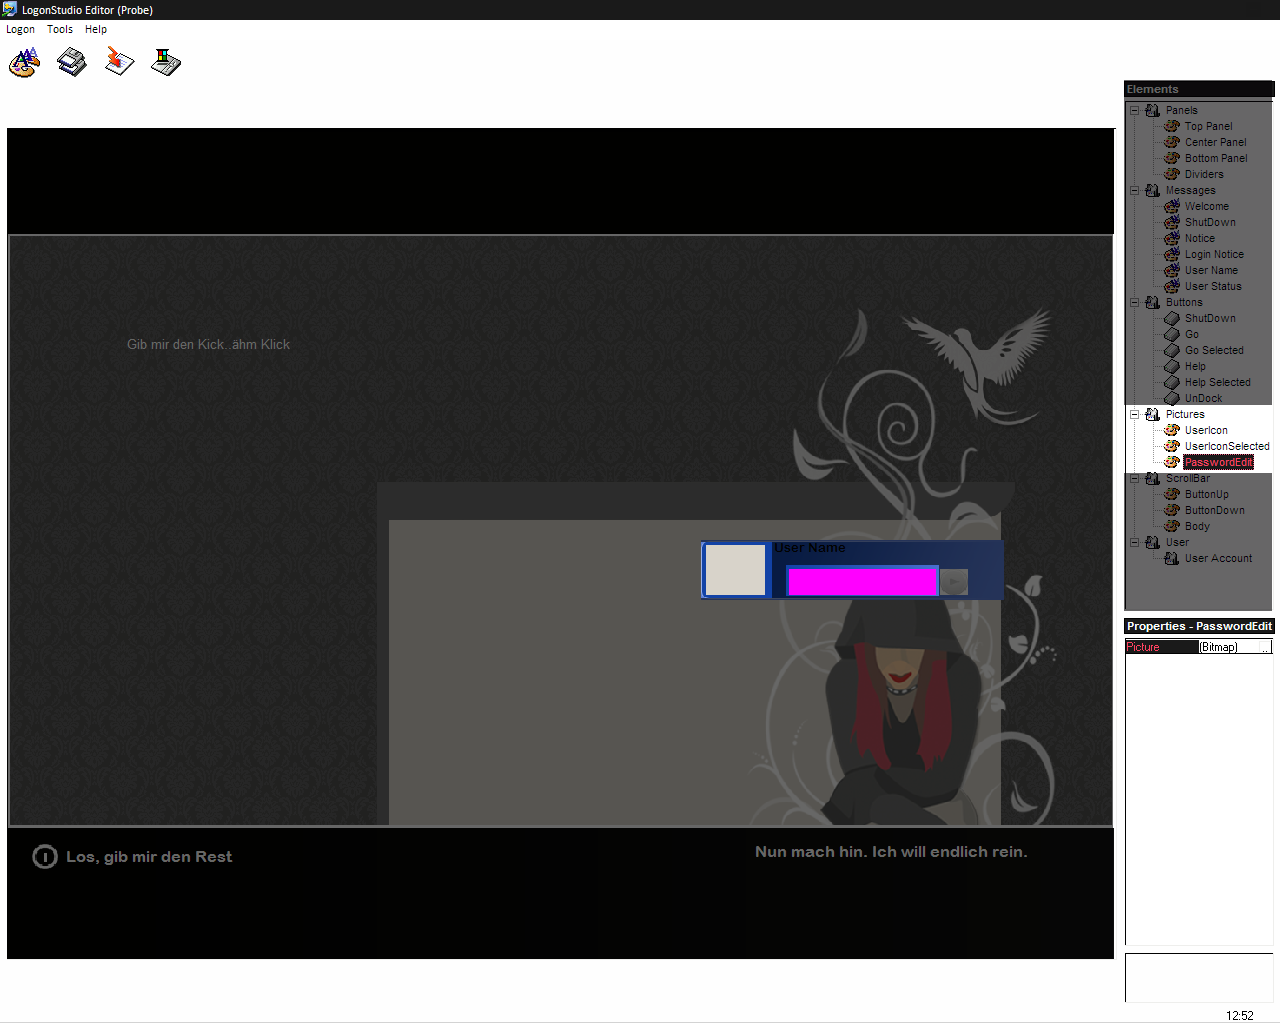Select the Help button element in tree
The width and height of the screenshot is (1280, 1024).
[1195, 366]
